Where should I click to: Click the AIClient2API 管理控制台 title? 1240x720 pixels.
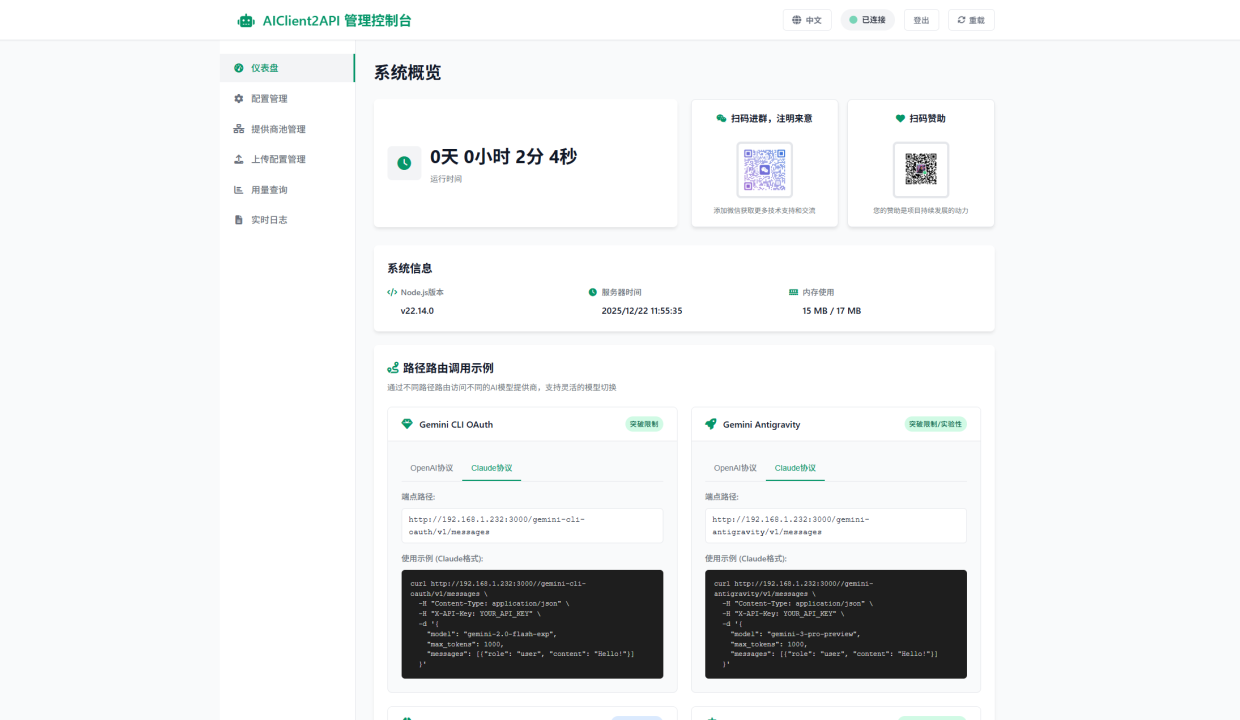(337, 20)
